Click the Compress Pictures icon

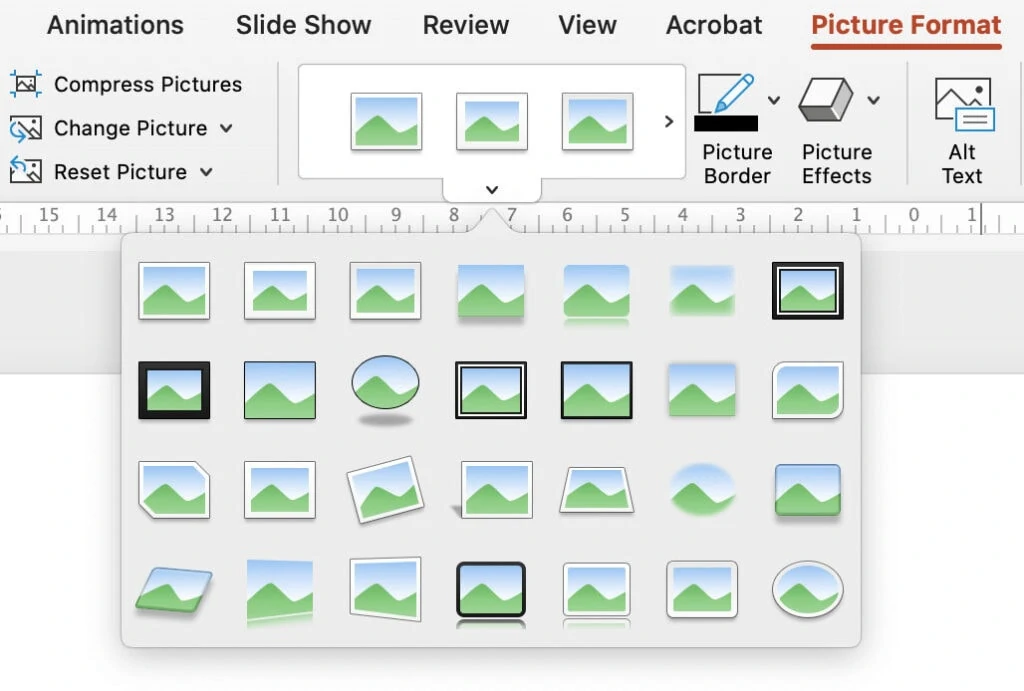point(25,84)
